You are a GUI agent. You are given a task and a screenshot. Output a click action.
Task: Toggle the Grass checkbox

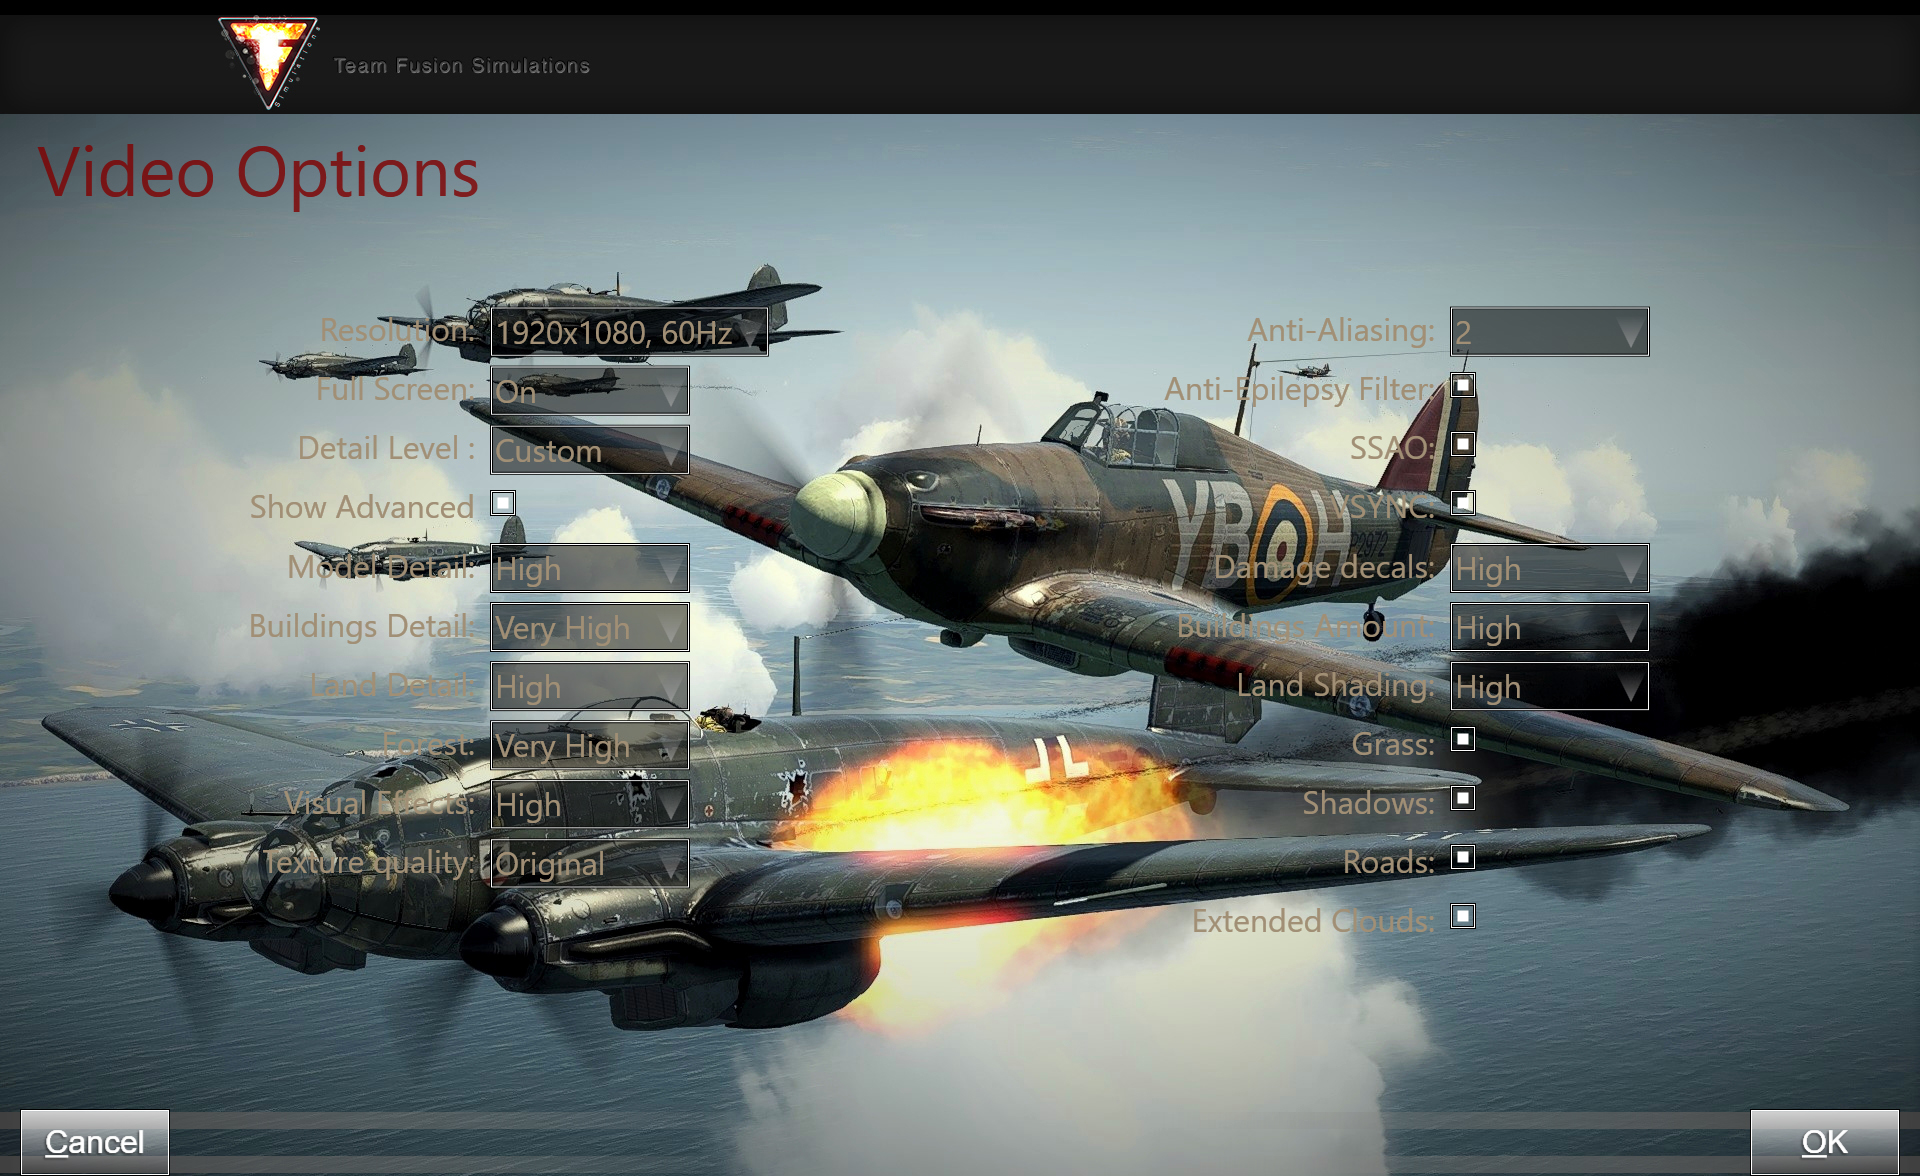[1463, 739]
